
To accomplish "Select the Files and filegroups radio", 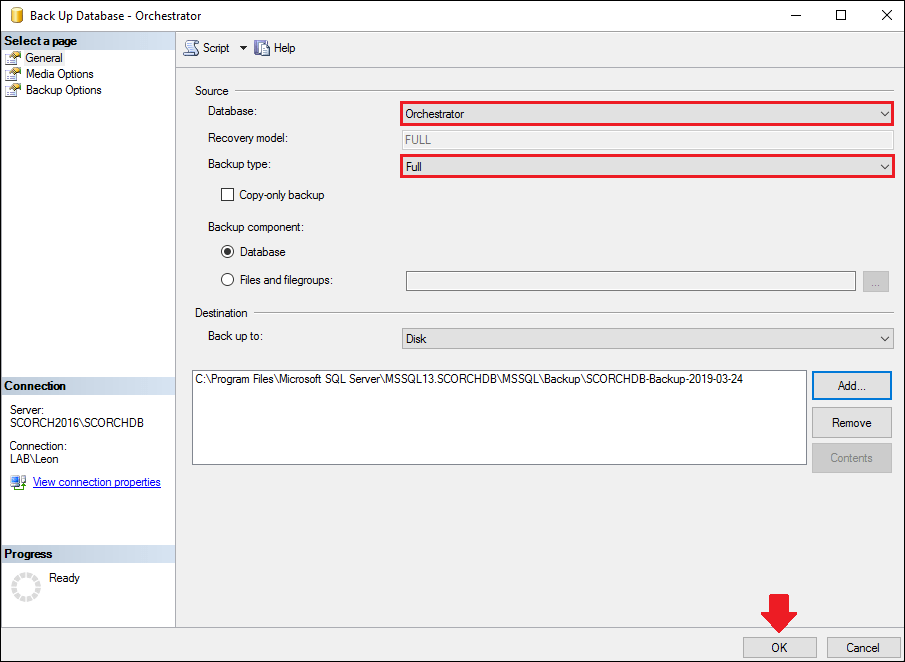I will pos(227,280).
